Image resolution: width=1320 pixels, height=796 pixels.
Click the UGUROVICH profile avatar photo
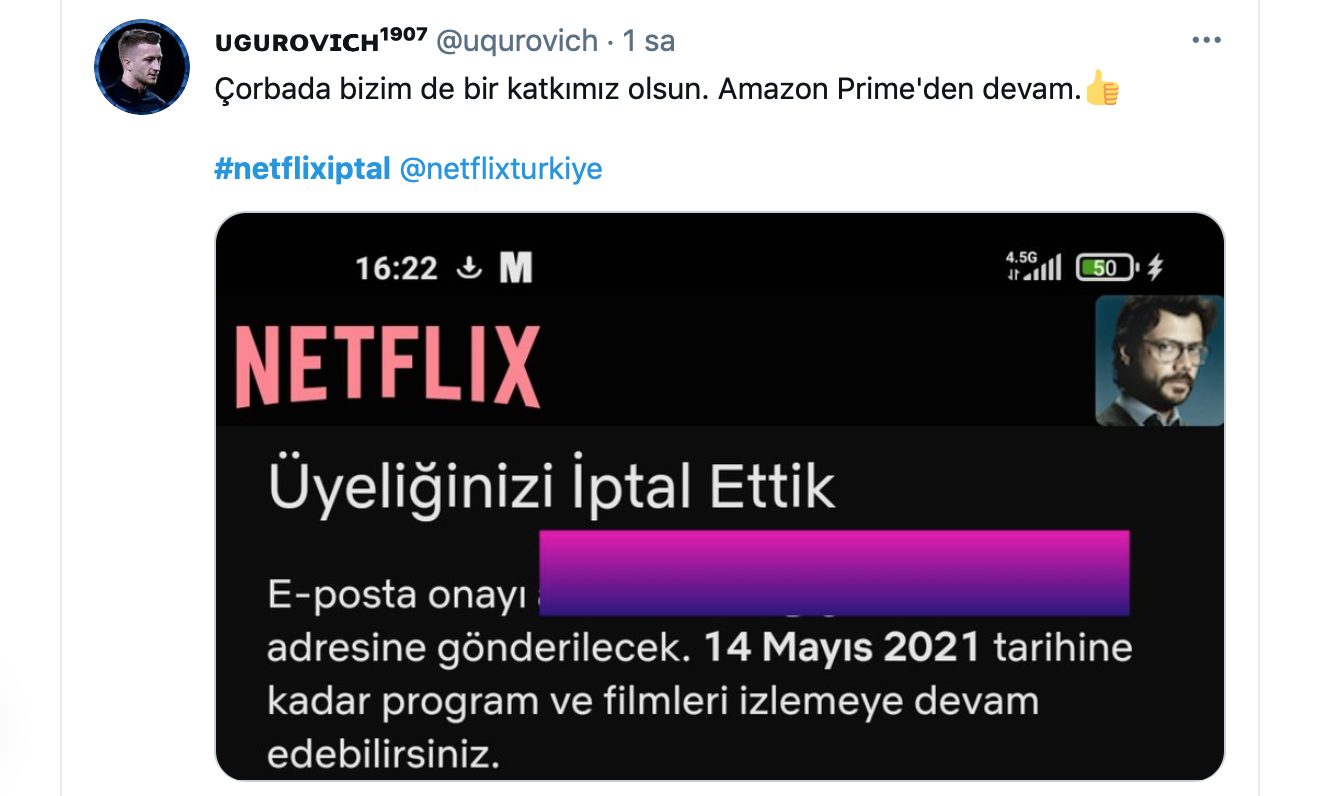[x=142, y=67]
